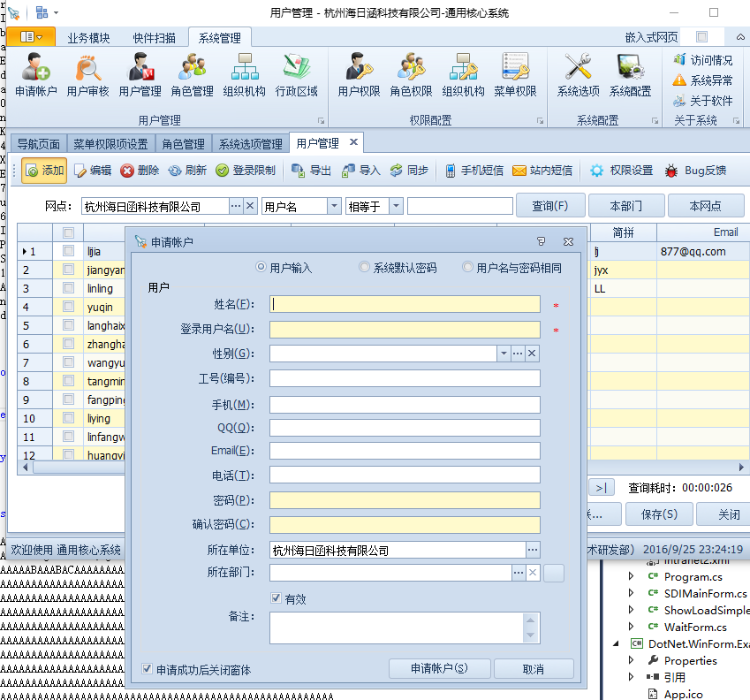
Task: Focus the 手机(M) input field
Action: click(x=405, y=405)
